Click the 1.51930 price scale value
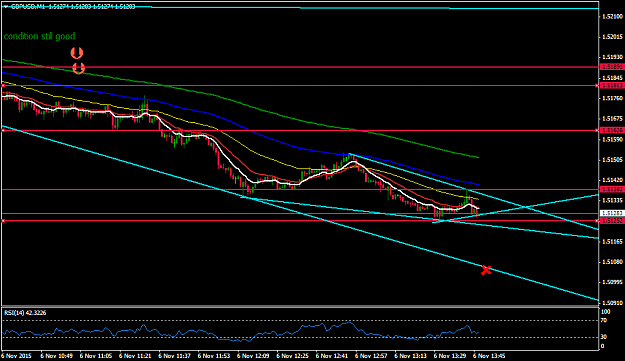 click(613, 57)
